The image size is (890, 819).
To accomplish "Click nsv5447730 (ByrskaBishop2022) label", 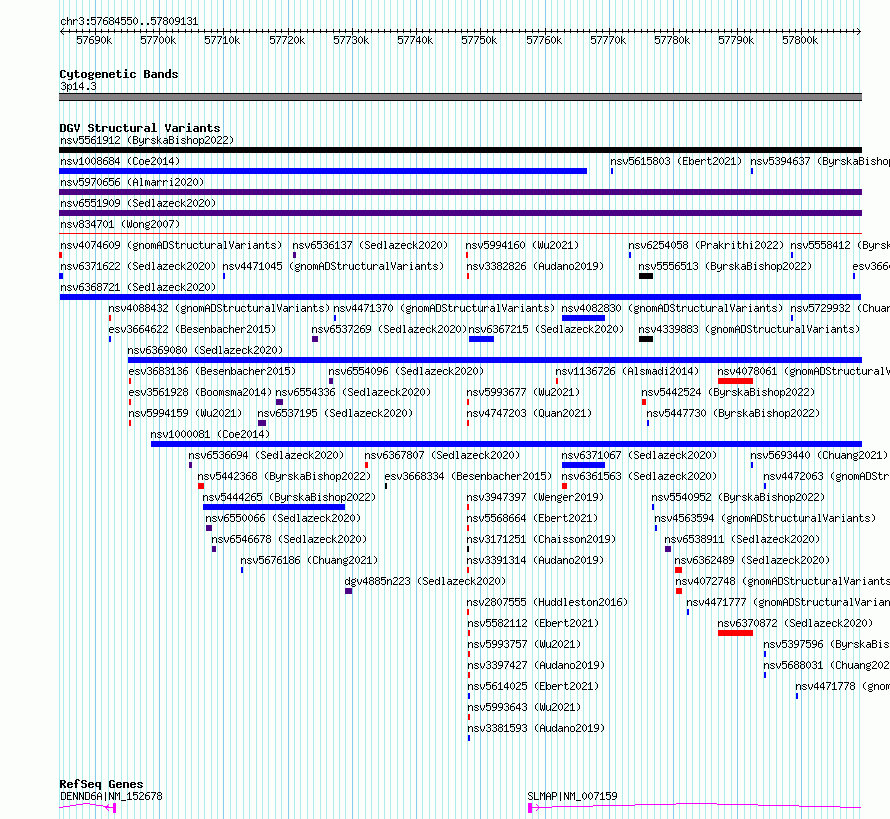I will coord(733,413).
